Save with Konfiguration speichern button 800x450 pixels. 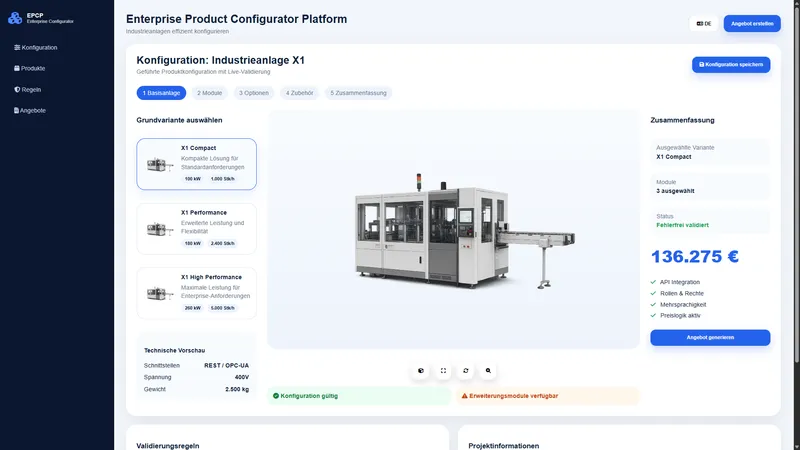[x=731, y=65]
